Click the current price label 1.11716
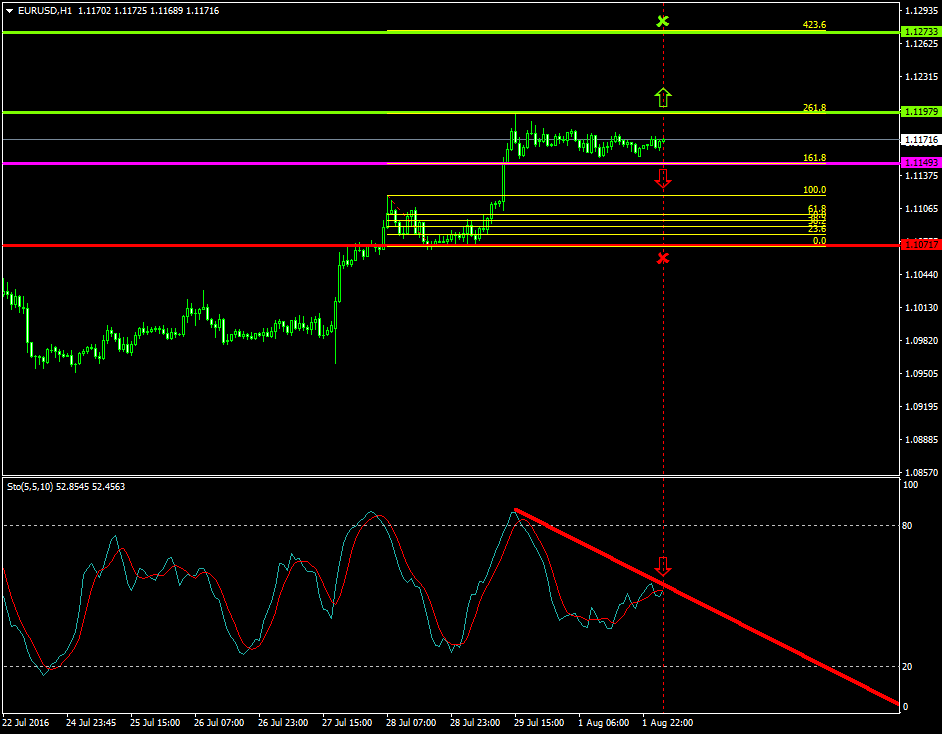This screenshot has width=942, height=734. (x=919, y=140)
